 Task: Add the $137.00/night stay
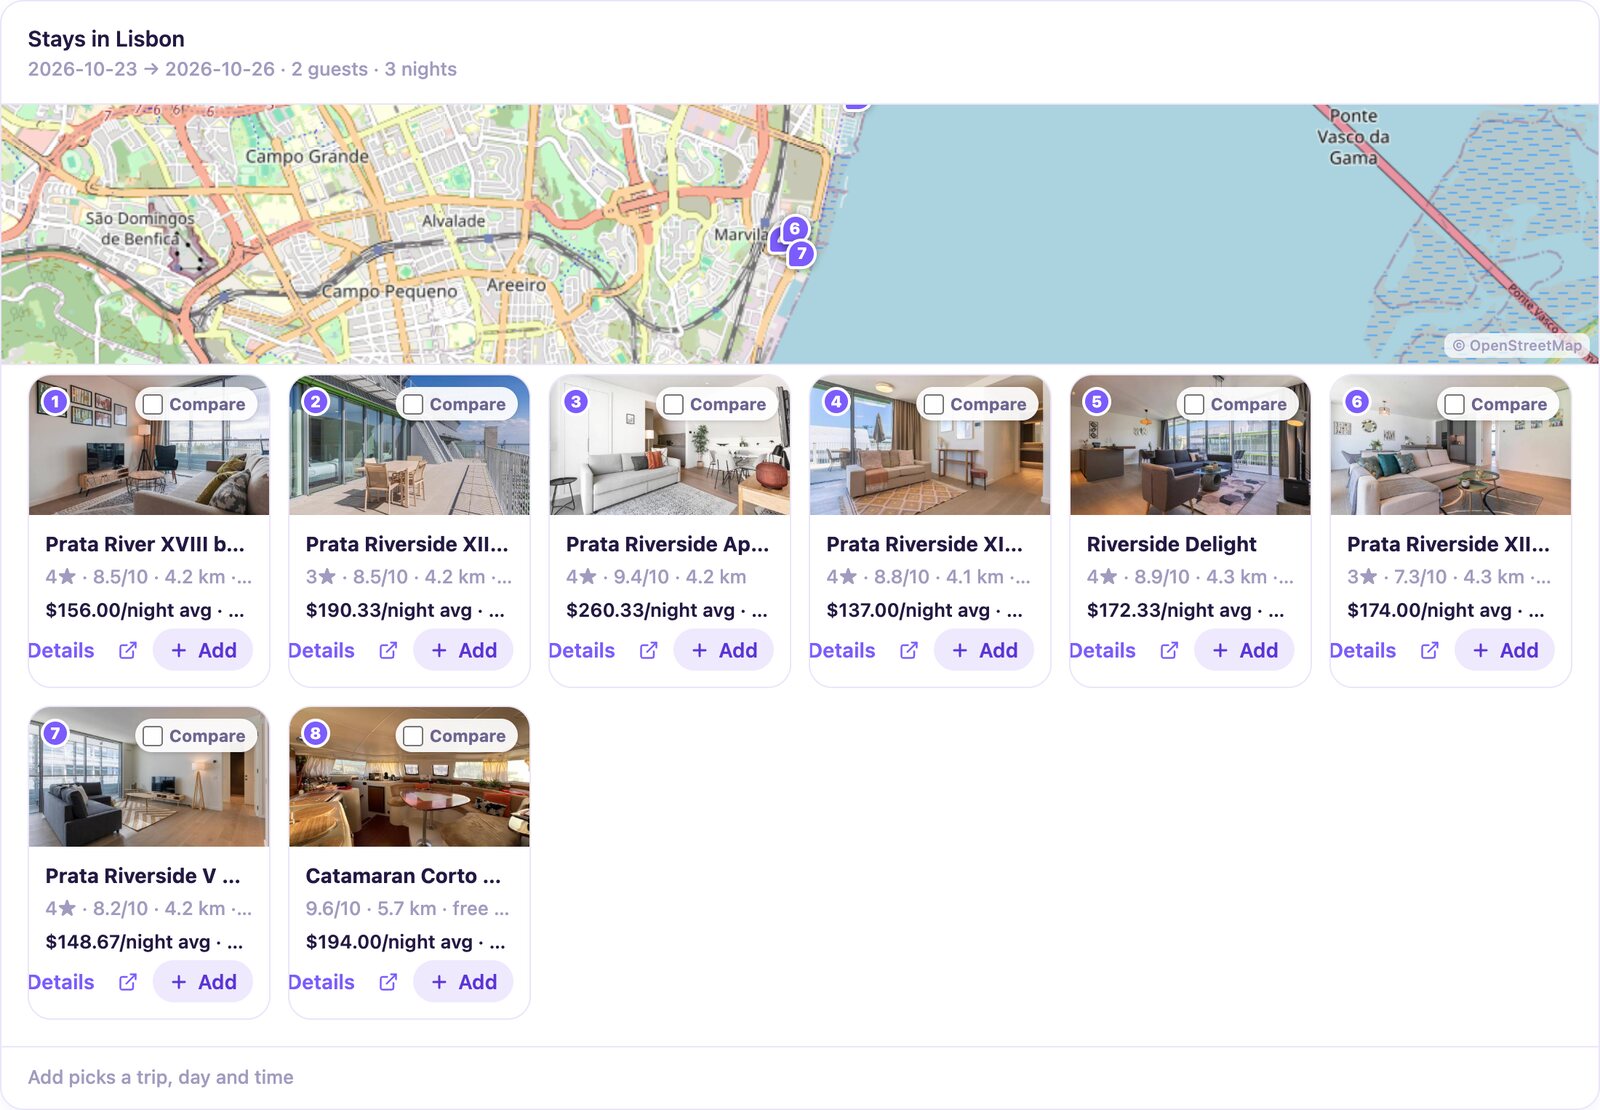coord(984,650)
